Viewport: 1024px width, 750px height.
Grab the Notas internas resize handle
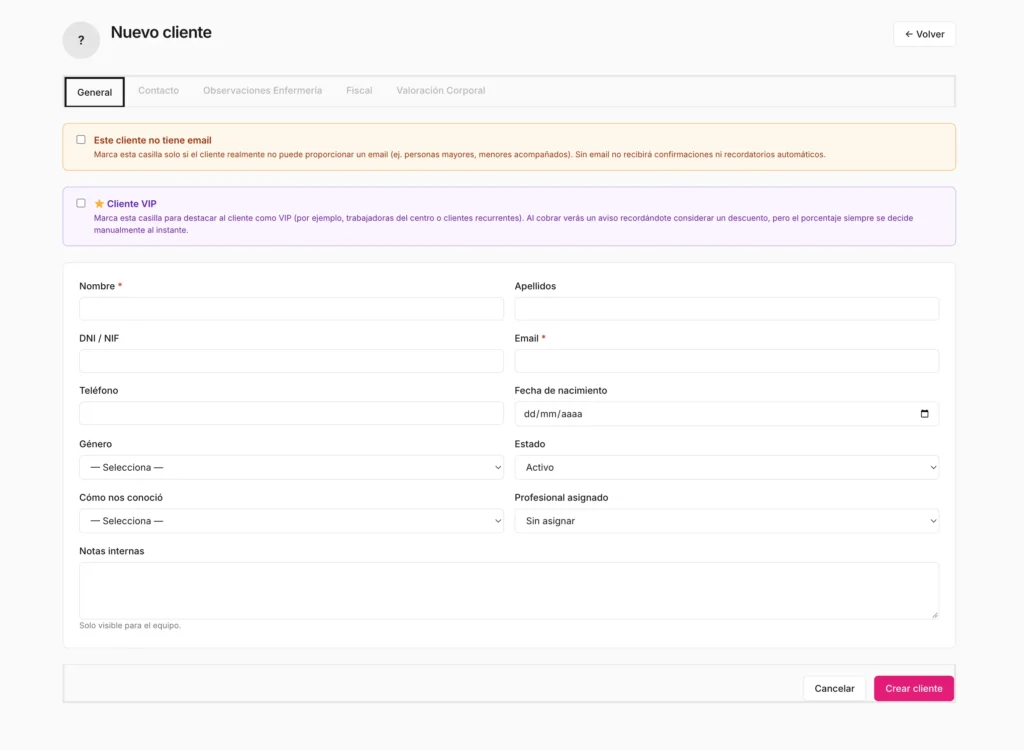pyautogui.click(x=935, y=614)
